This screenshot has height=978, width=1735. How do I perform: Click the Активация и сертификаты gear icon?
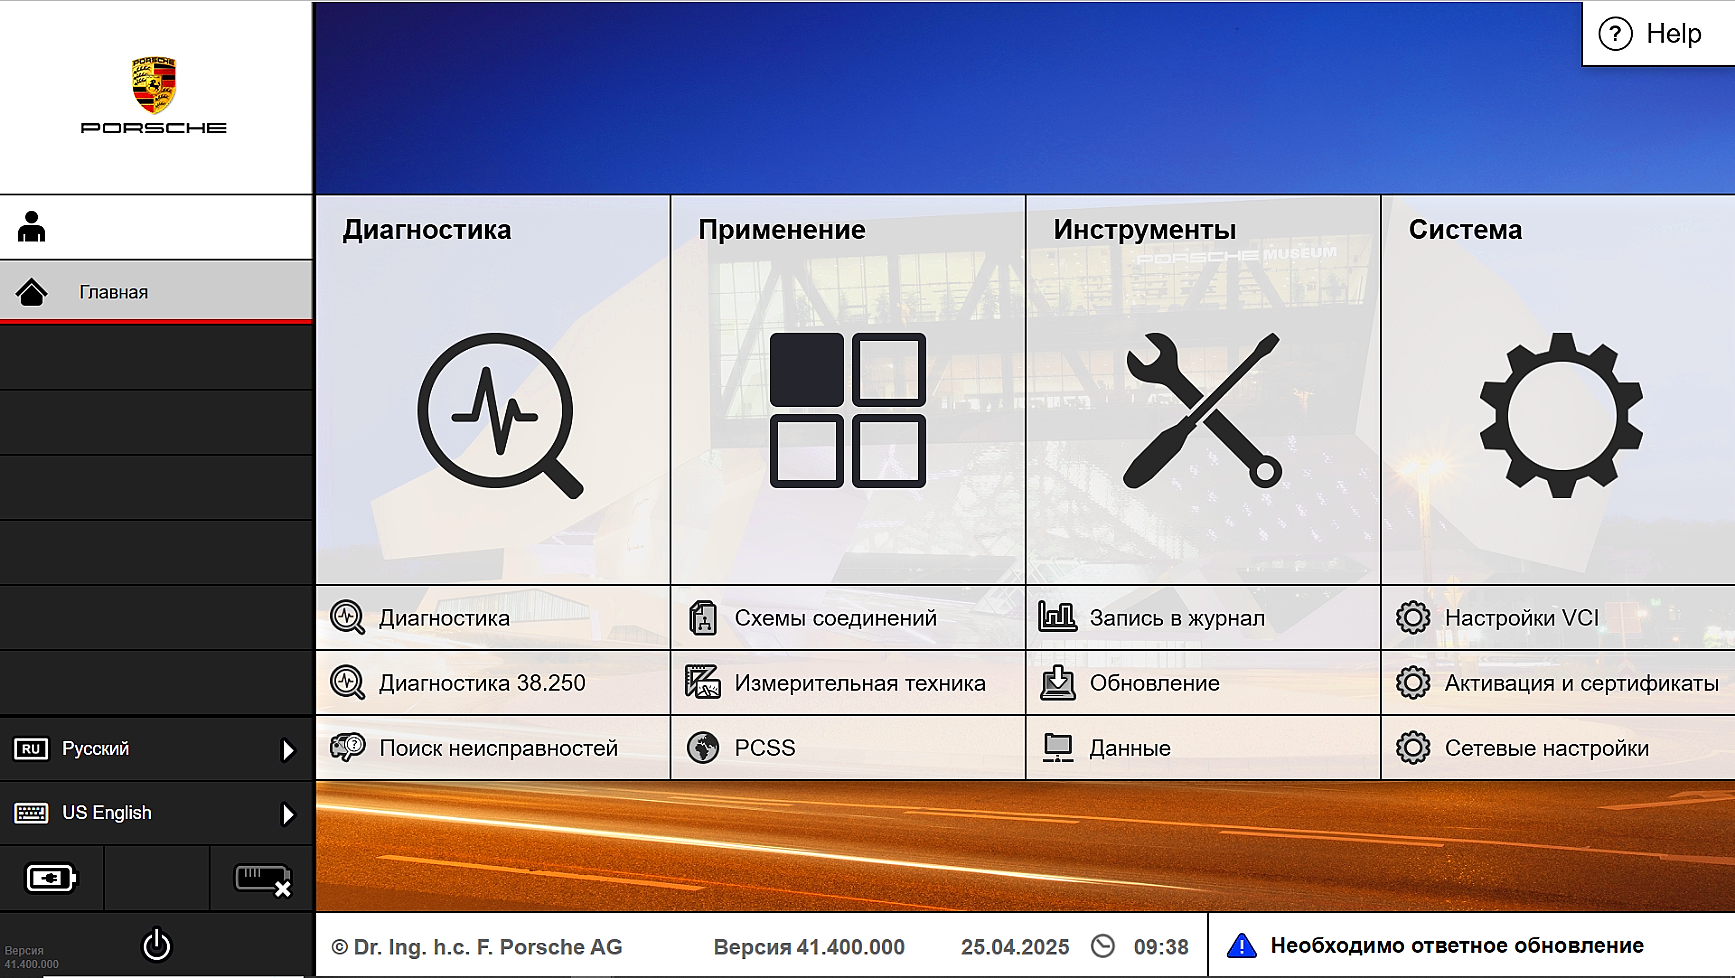[1413, 683]
